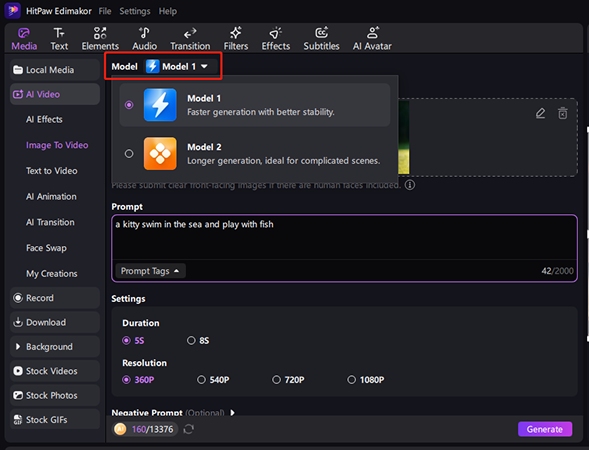This screenshot has height=450, width=589.
Task: Expand the Background section arrow
Action: coord(18,346)
